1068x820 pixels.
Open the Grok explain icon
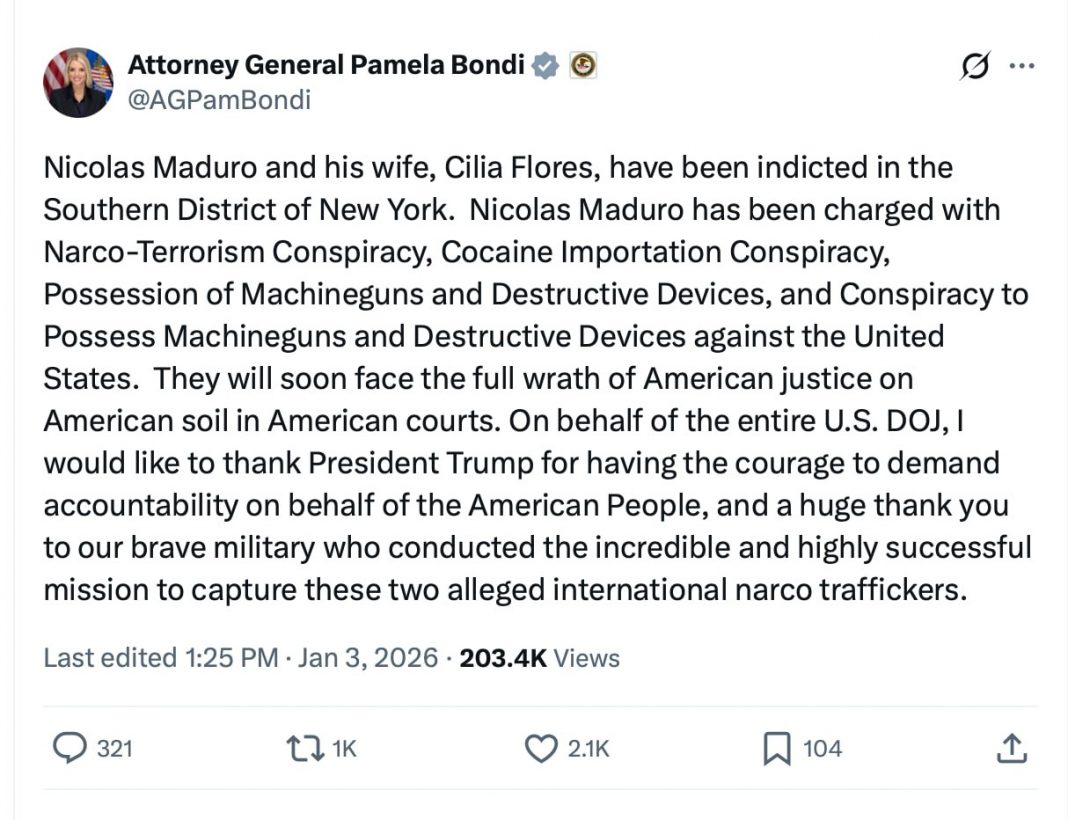click(x=973, y=67)
